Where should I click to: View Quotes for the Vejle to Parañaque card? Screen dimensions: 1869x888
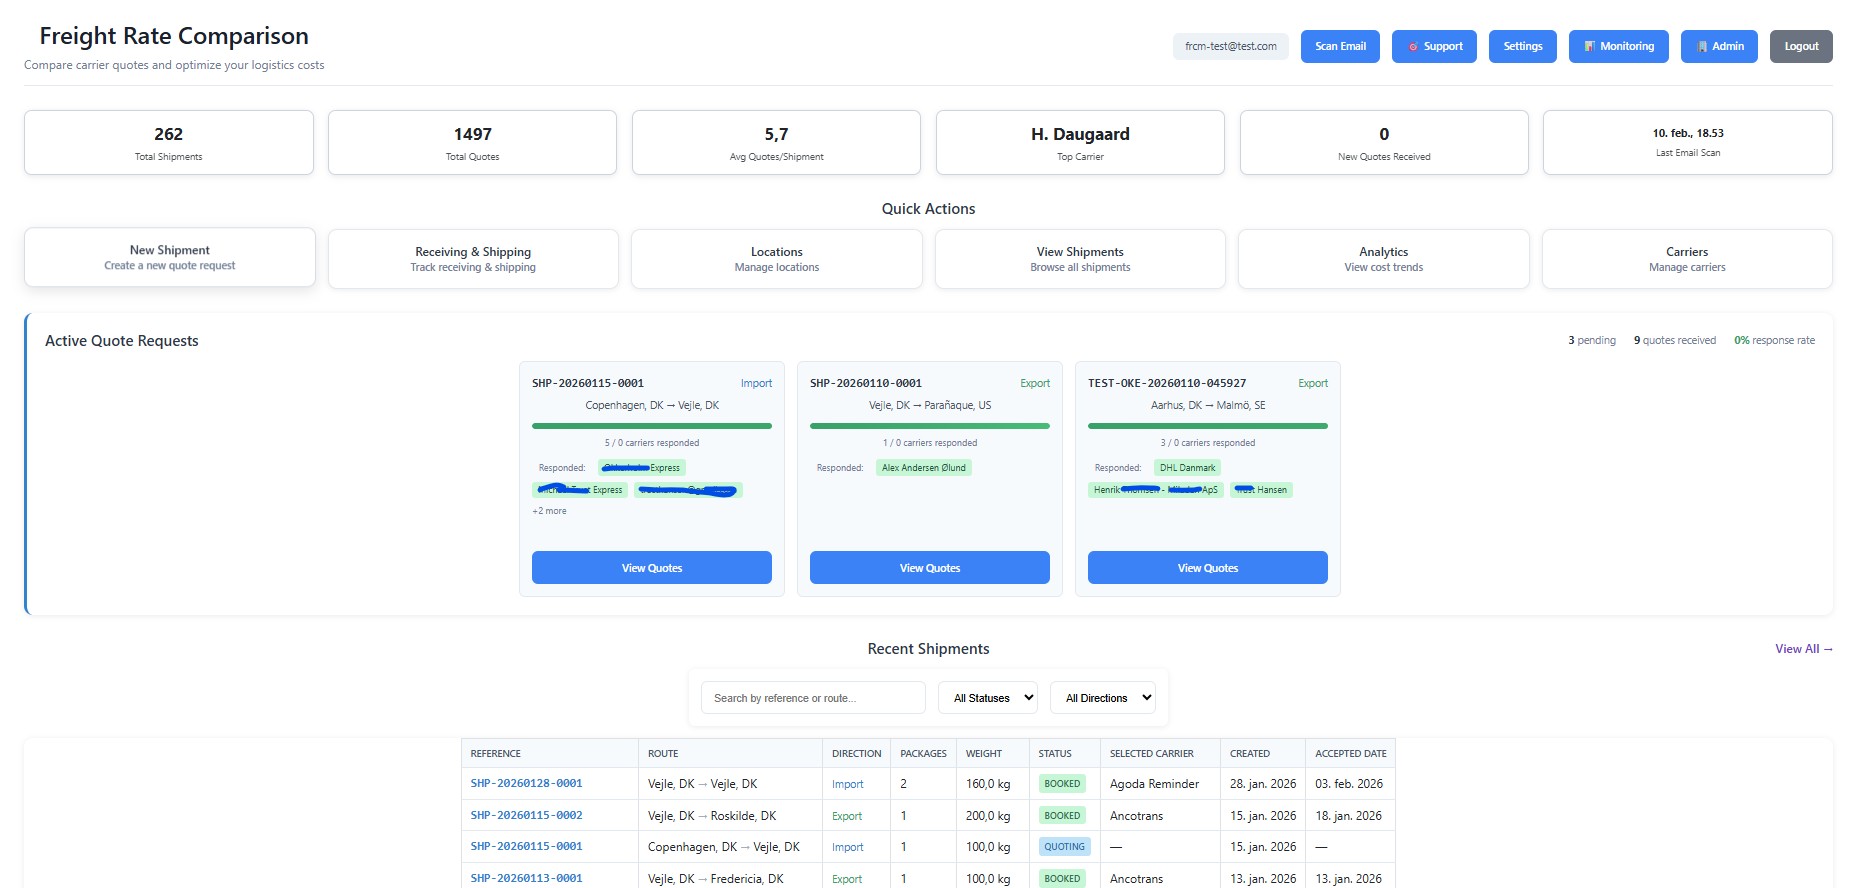tap(930, 567)
